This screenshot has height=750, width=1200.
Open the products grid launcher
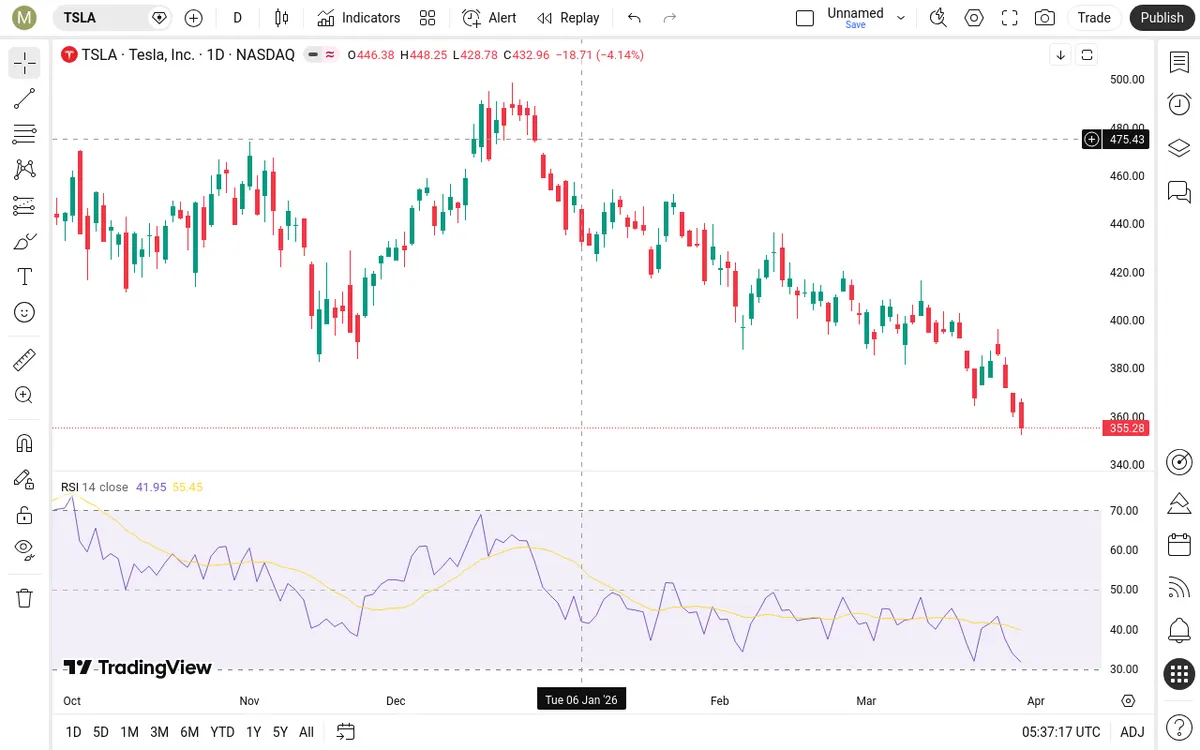click(x=1179, y=674)
